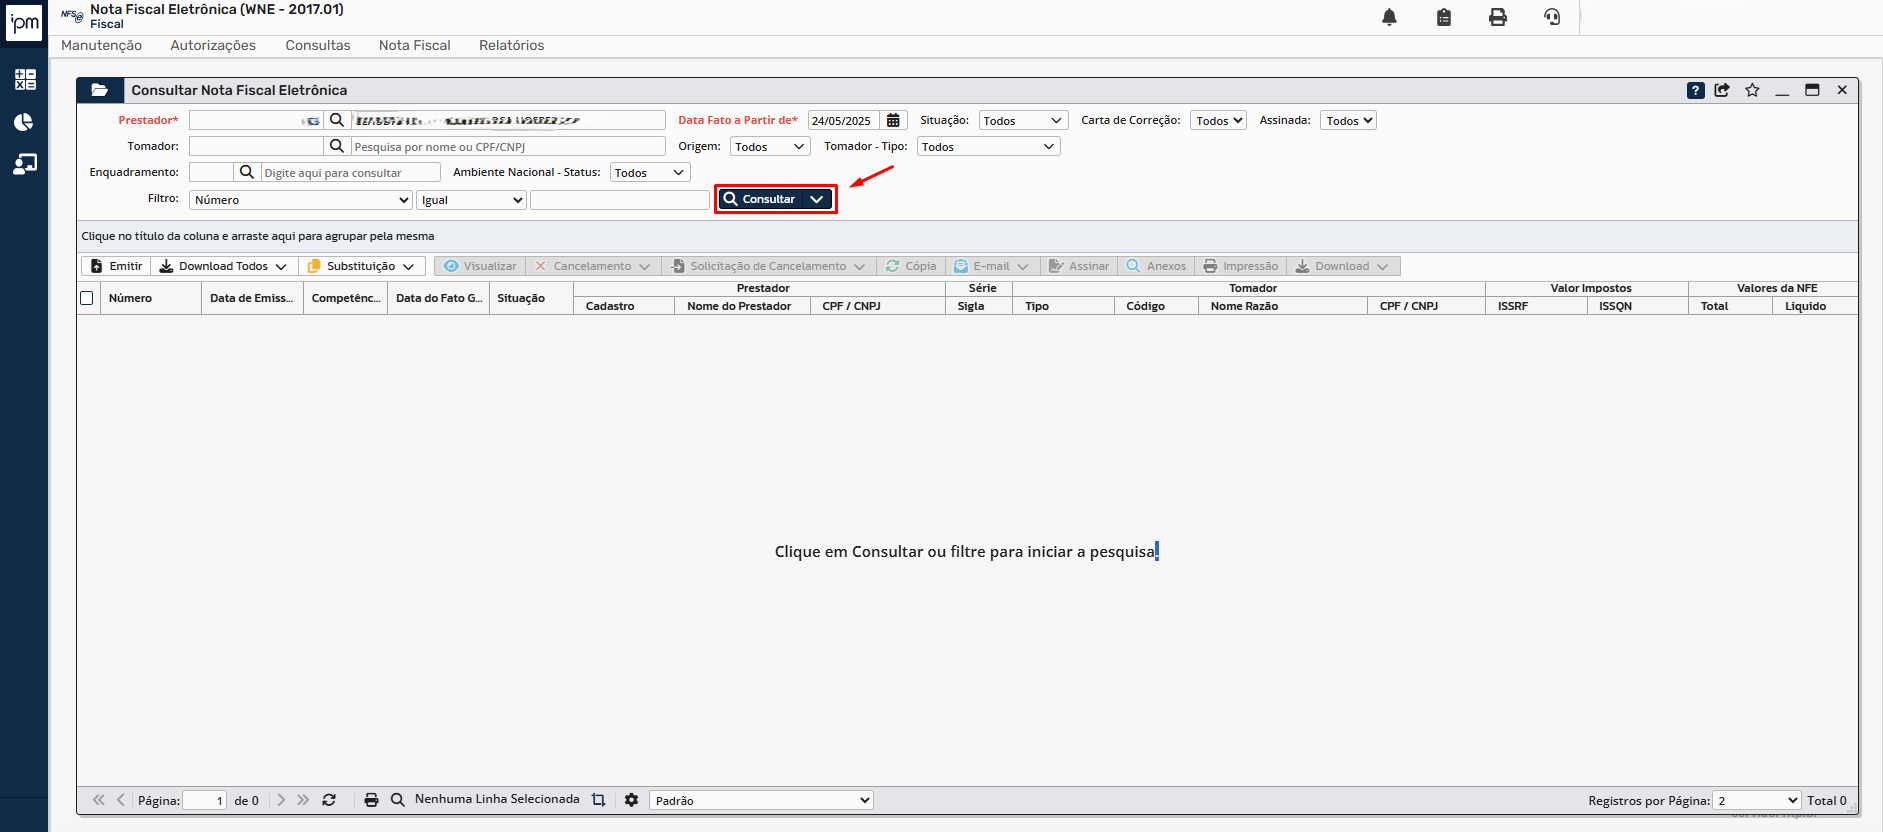Open the Padrão layout dropdown
1883x832 pixels.
[x=761, y=800]
